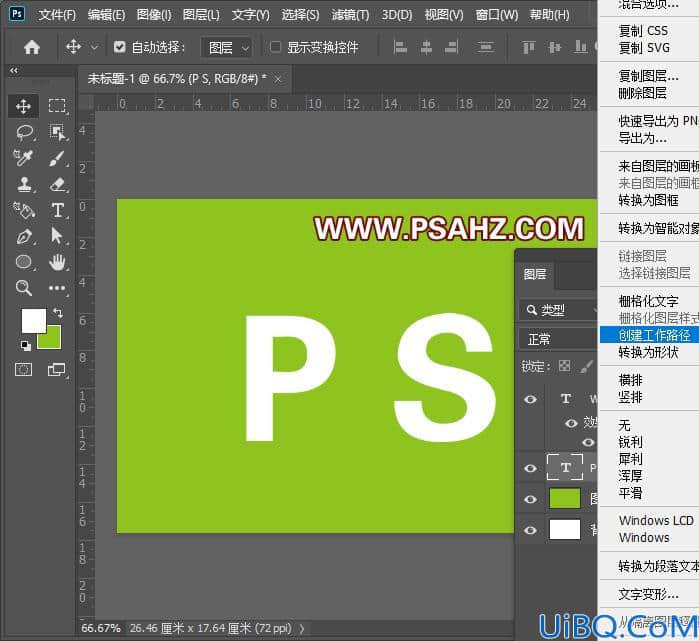Switch to the 图层 panel tab
699x641 pixels.
pos(535,274)
